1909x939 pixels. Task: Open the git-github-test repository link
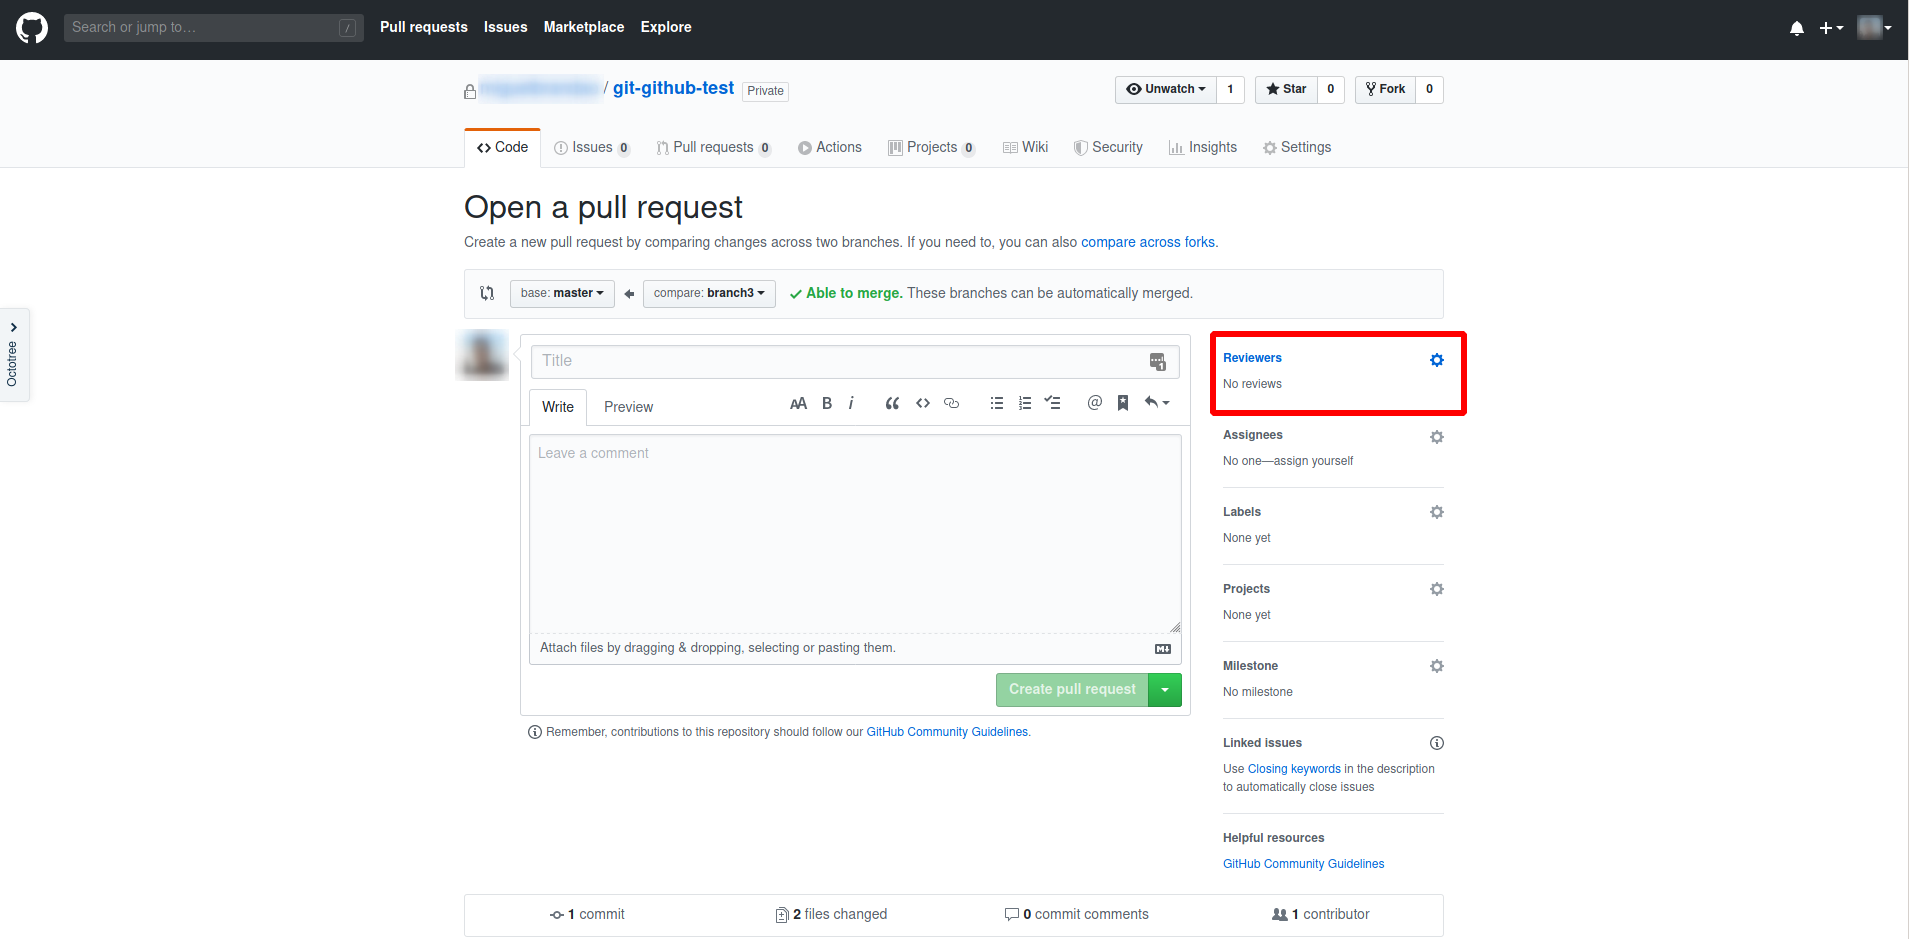coord(673,88)
